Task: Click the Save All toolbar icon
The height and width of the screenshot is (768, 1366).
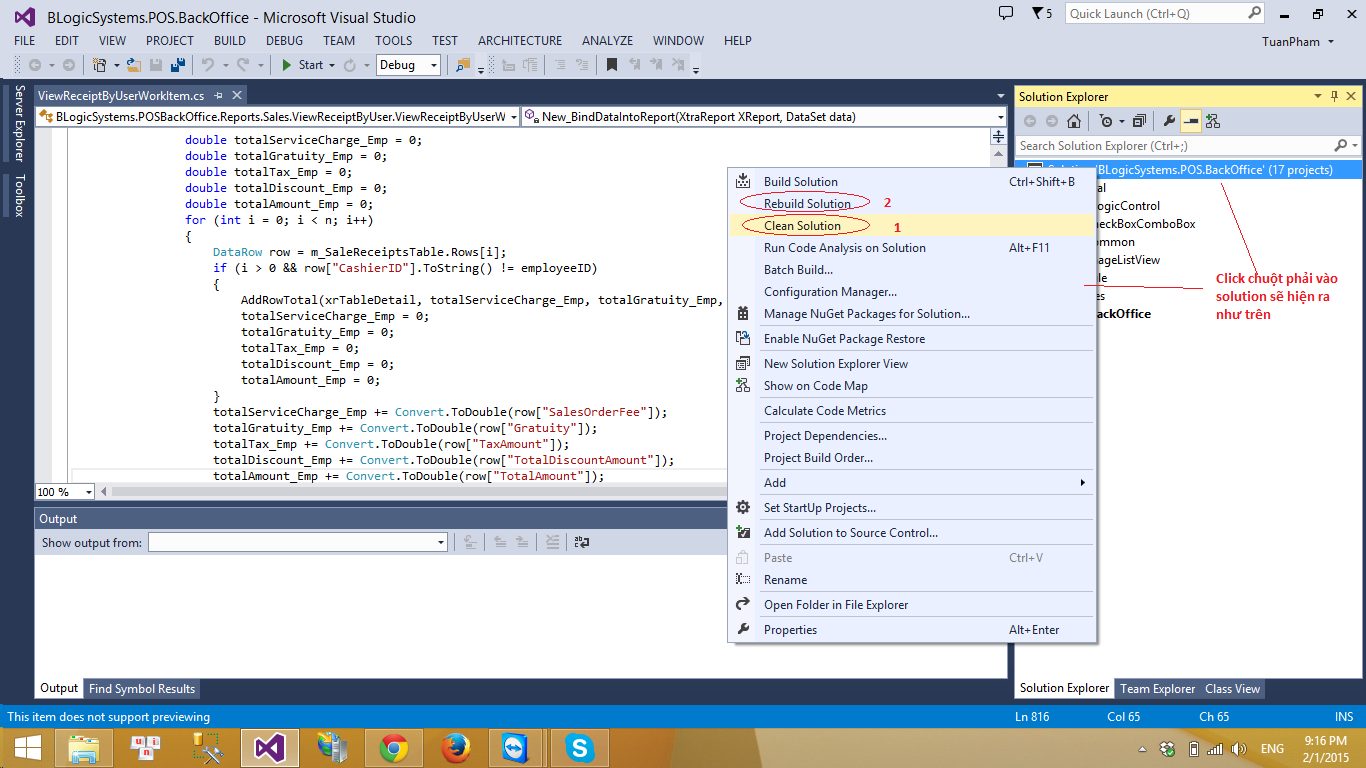Action: [178, 65]
